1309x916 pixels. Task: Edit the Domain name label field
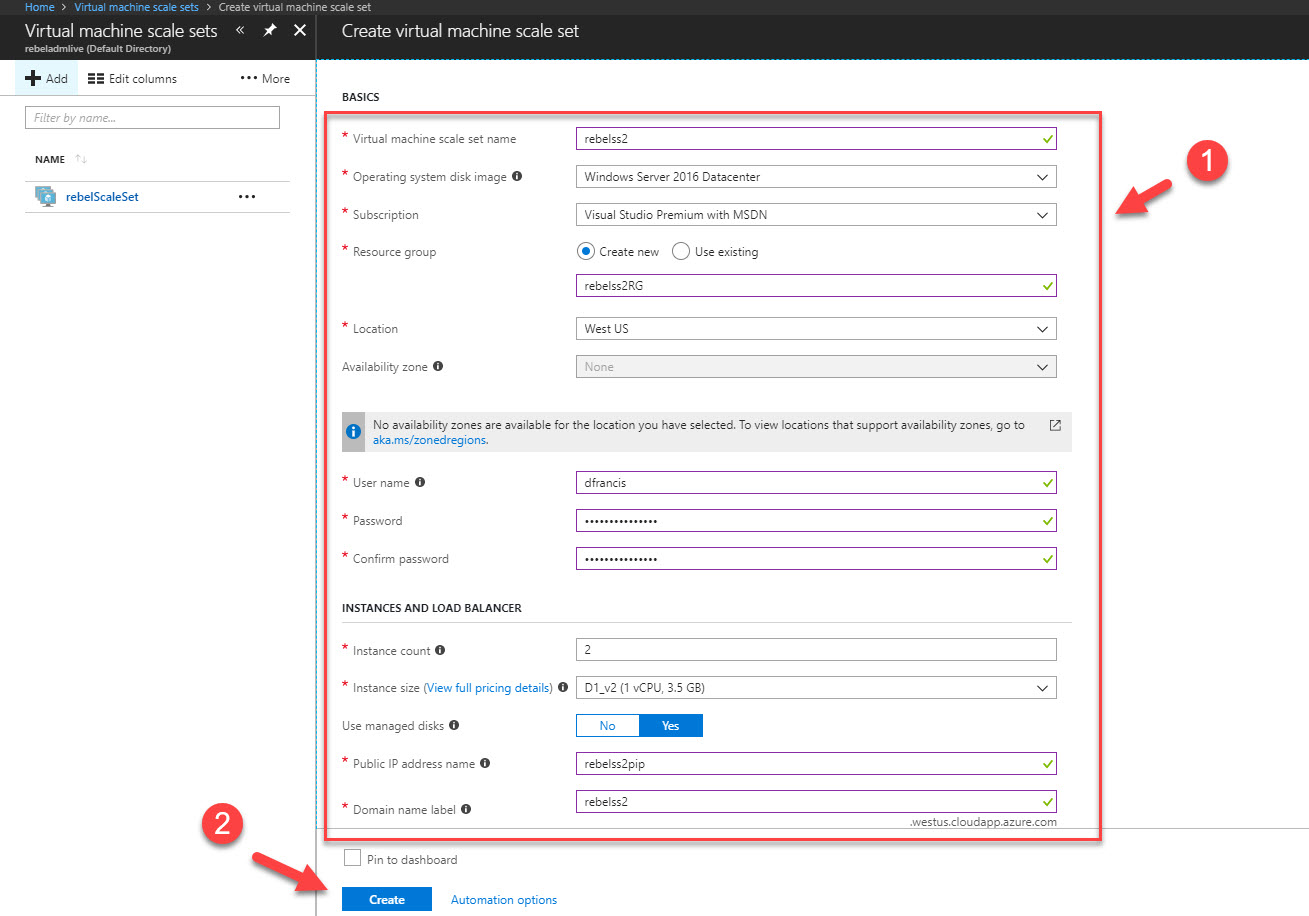(x=816, y=802)
